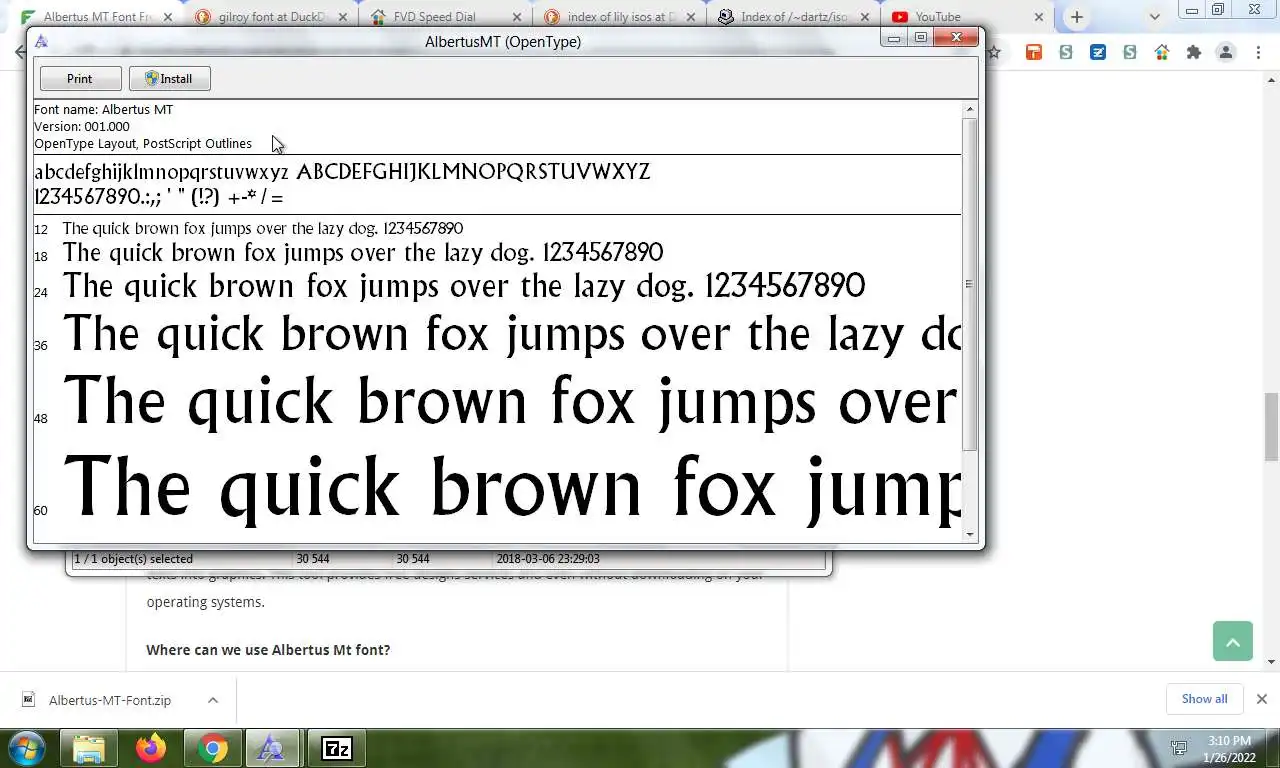This screenshot has height=768, width=1280.
Task: Click 'Where can we use Albertus Mt font?' heading
Action: pyautogui.click(x=268, y=650)
